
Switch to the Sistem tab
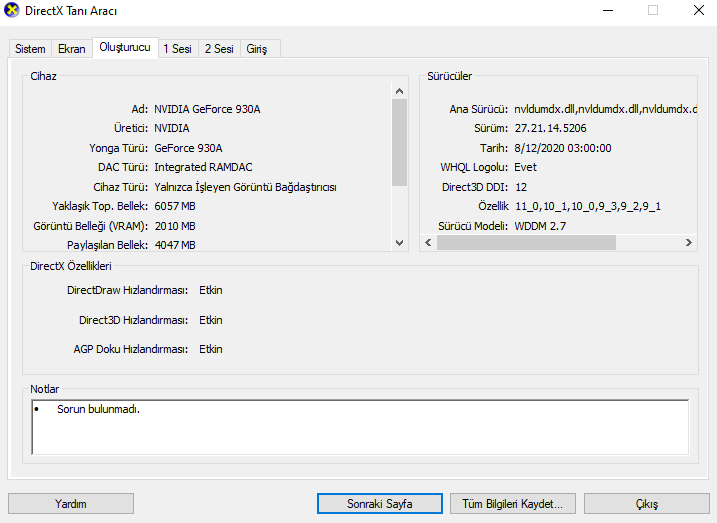[x=30, y=49]
